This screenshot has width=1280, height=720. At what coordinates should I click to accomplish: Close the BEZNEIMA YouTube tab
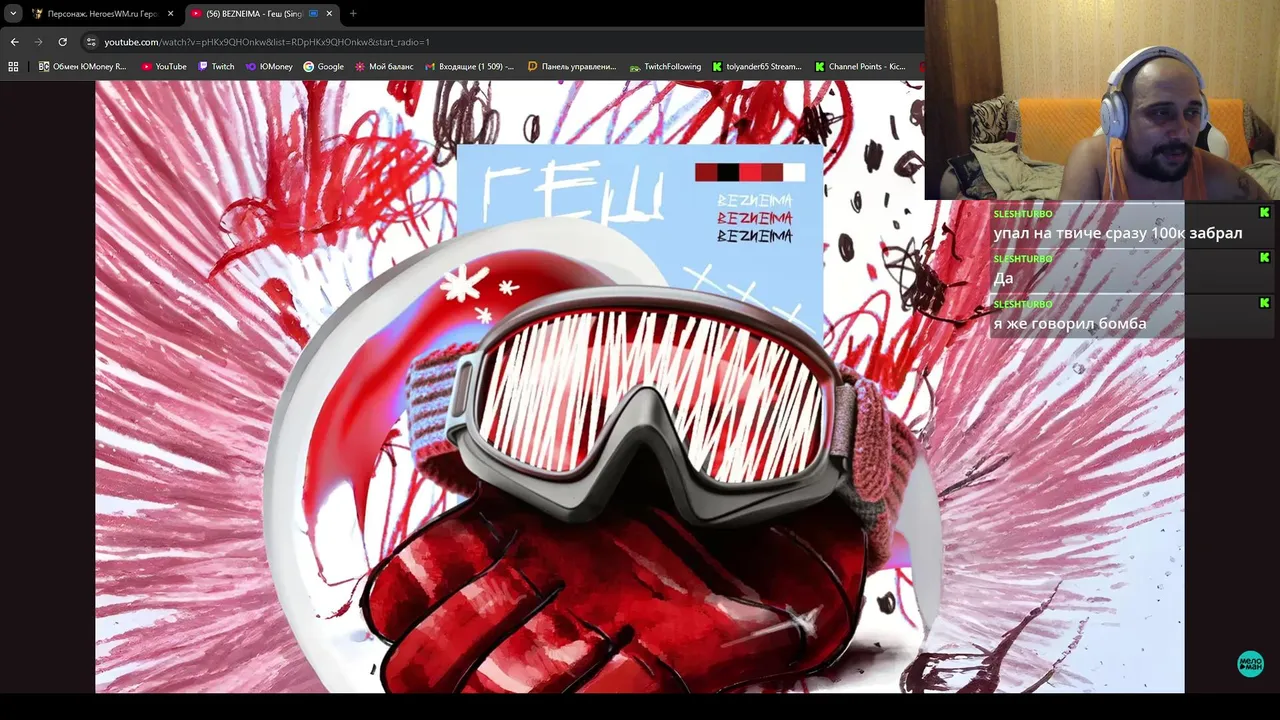tap(330, 14)
